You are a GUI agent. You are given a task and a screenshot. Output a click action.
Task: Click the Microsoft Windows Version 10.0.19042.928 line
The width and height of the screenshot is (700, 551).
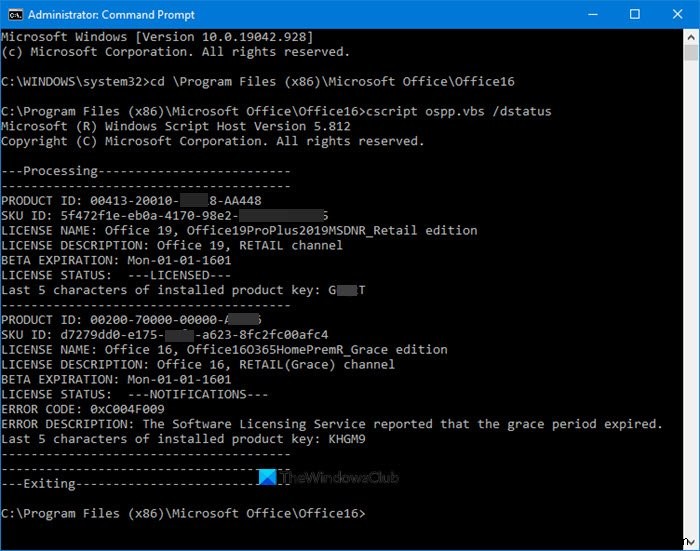click(157, 37)
